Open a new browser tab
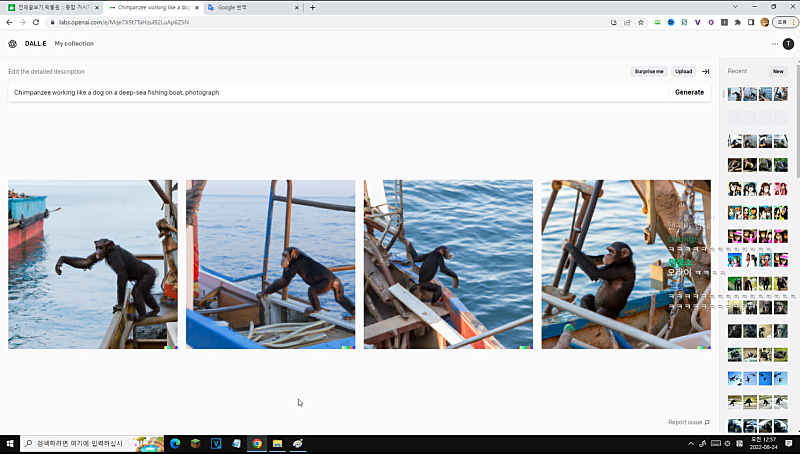800x454 pixels. pyautogui.click(x=312, y=8)
